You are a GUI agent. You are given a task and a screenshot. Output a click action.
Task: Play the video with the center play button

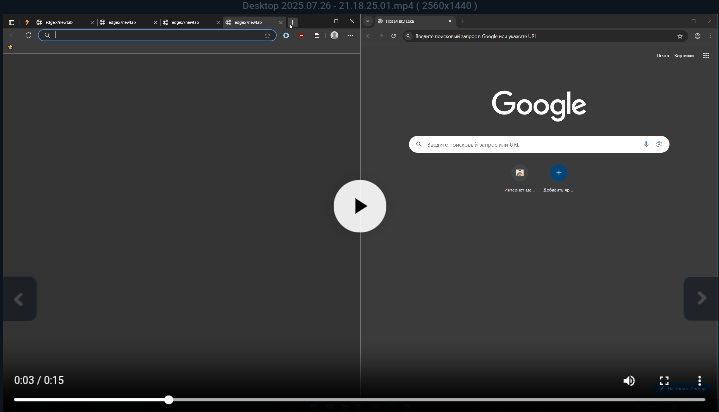pos(360,206)
